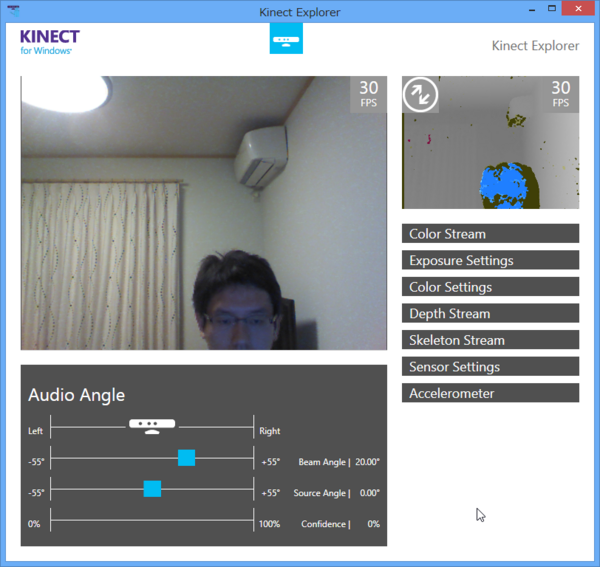Close the Kinect Explorer window
Image resolution: width=600 pixels, height=567 pixels.
tap(578, 8)
